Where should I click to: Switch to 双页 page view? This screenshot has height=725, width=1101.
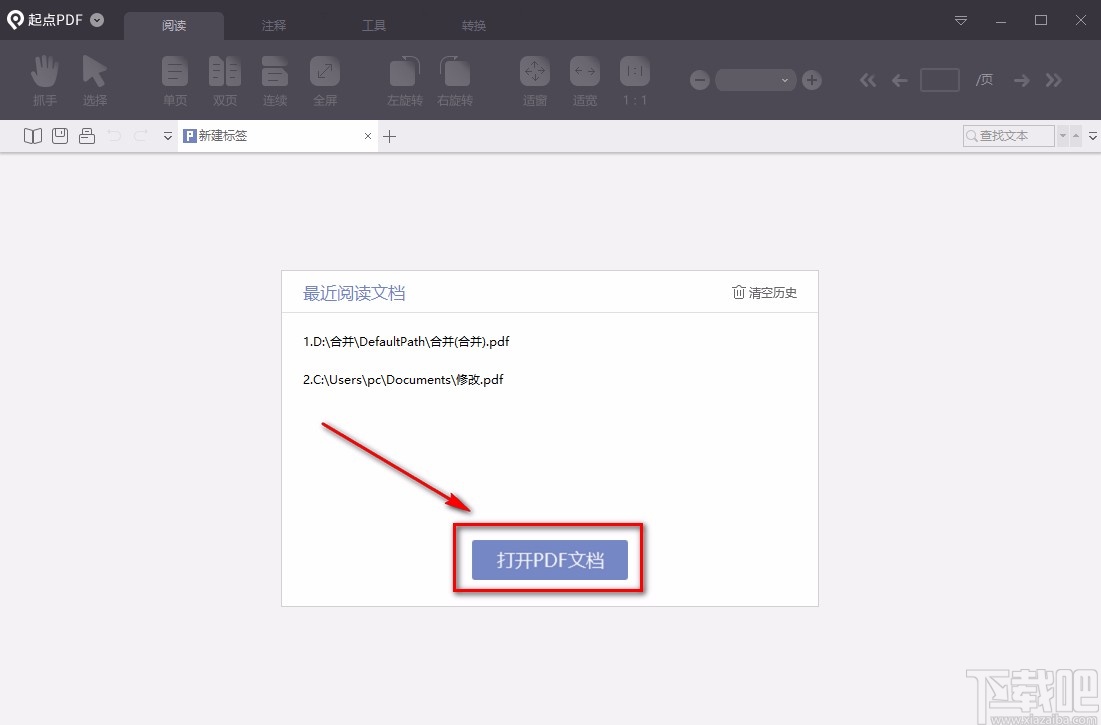[x=224, y=80]
